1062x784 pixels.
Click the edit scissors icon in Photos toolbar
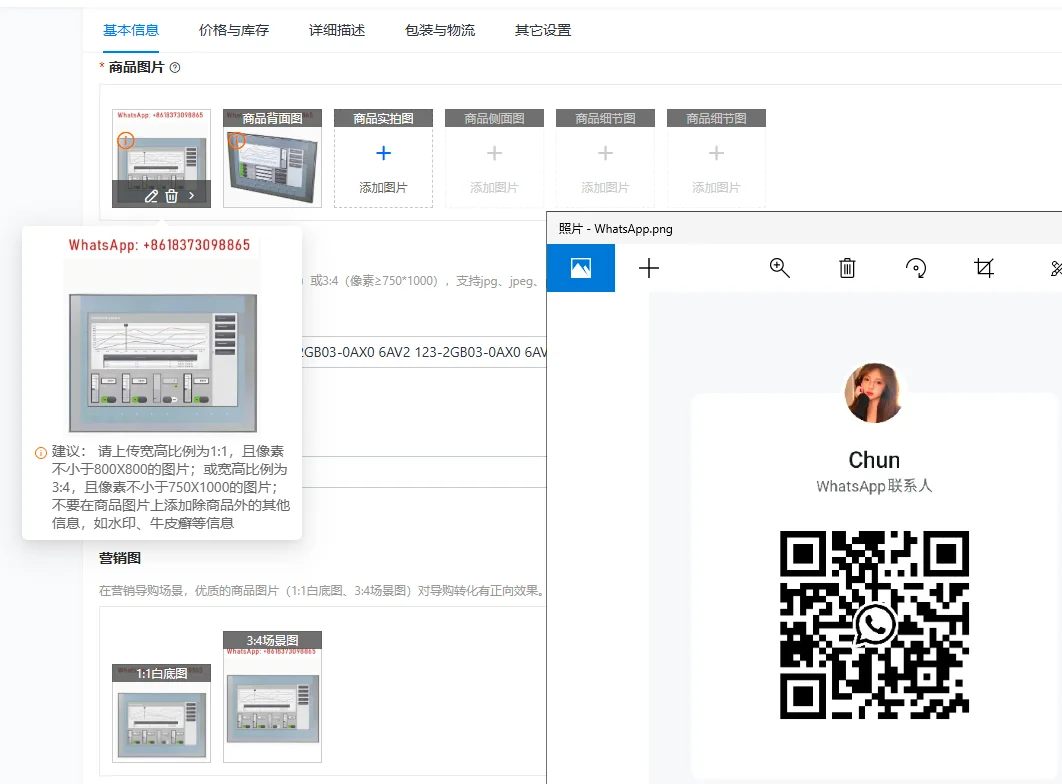click(1055, 268)
